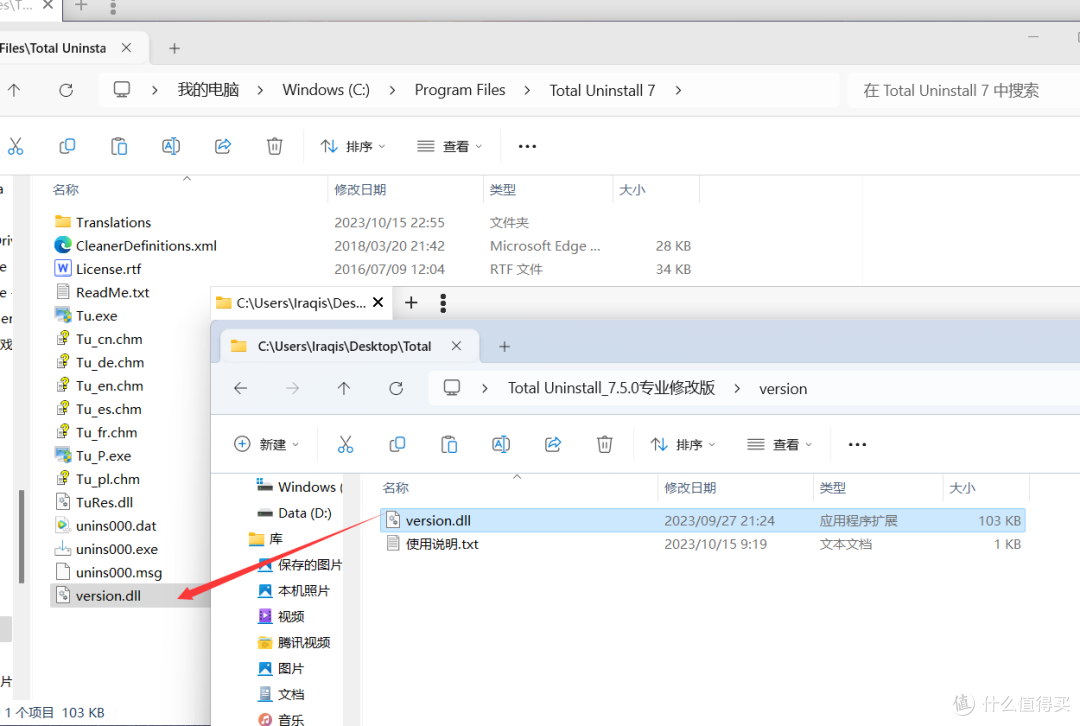1080x726 pixels.
Task: Add new tab beside Desktop\Total tab
Action: click(504, 346)
